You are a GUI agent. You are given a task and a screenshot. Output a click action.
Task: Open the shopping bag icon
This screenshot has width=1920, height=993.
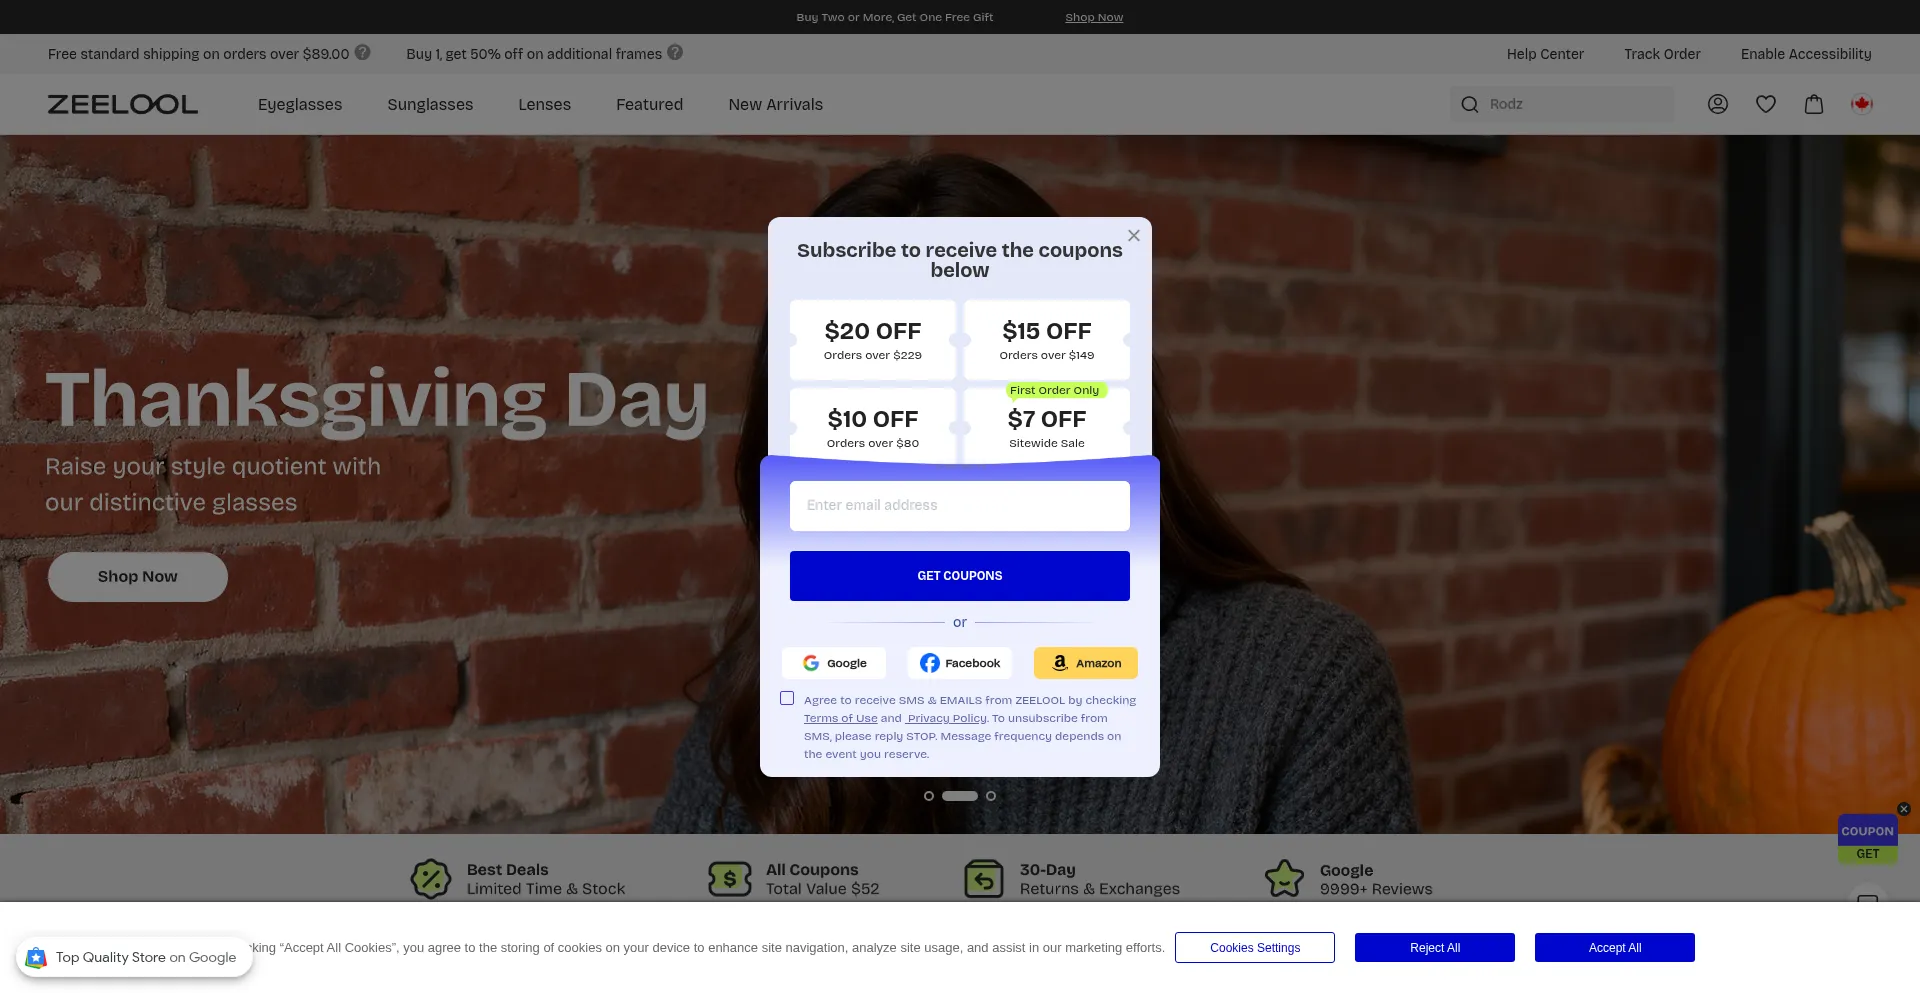click(x=1814, y=104)
